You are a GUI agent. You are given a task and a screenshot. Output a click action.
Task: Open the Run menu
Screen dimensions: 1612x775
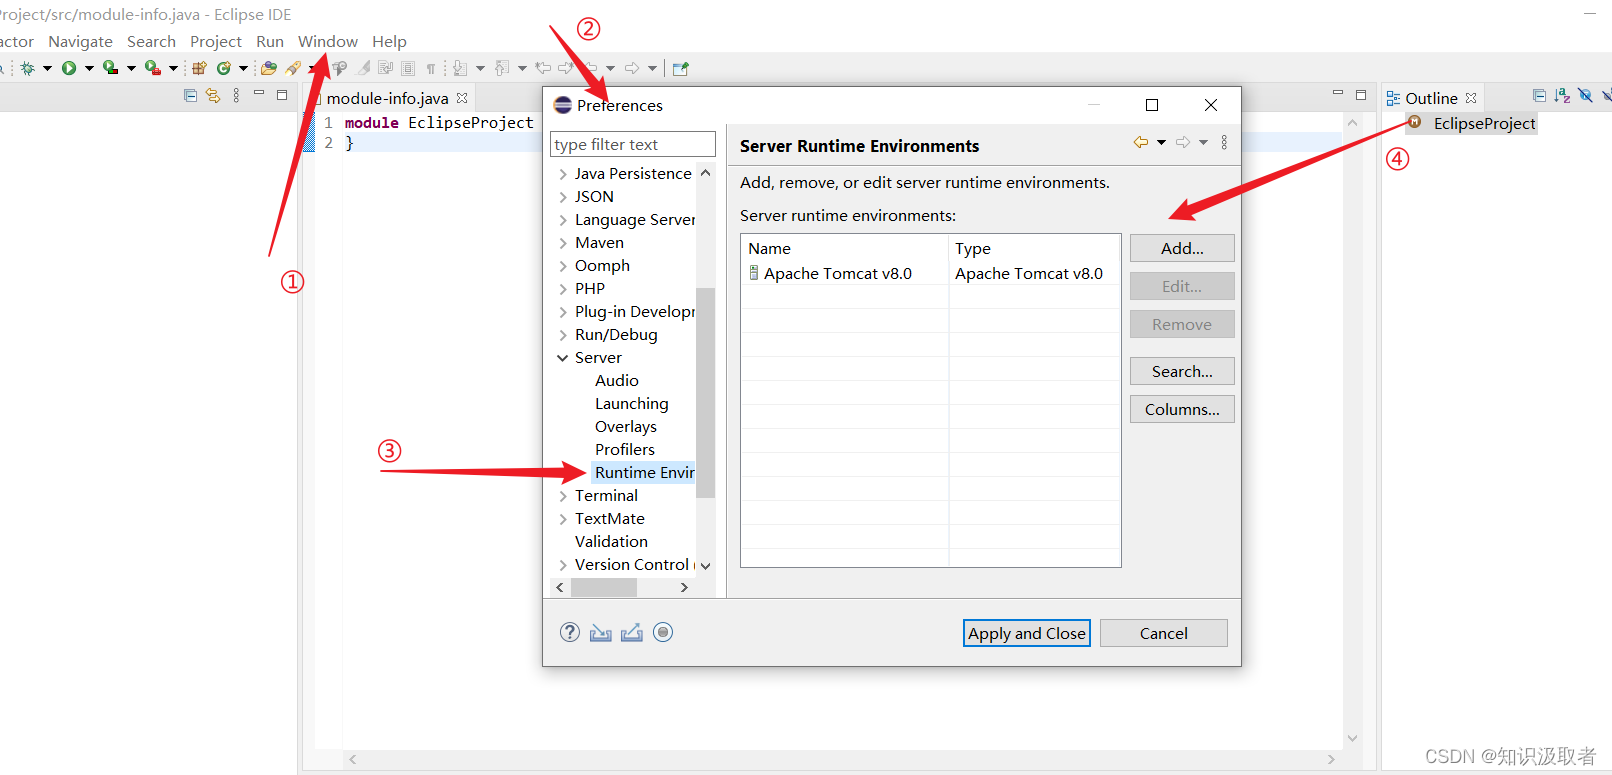coord(270,41)
